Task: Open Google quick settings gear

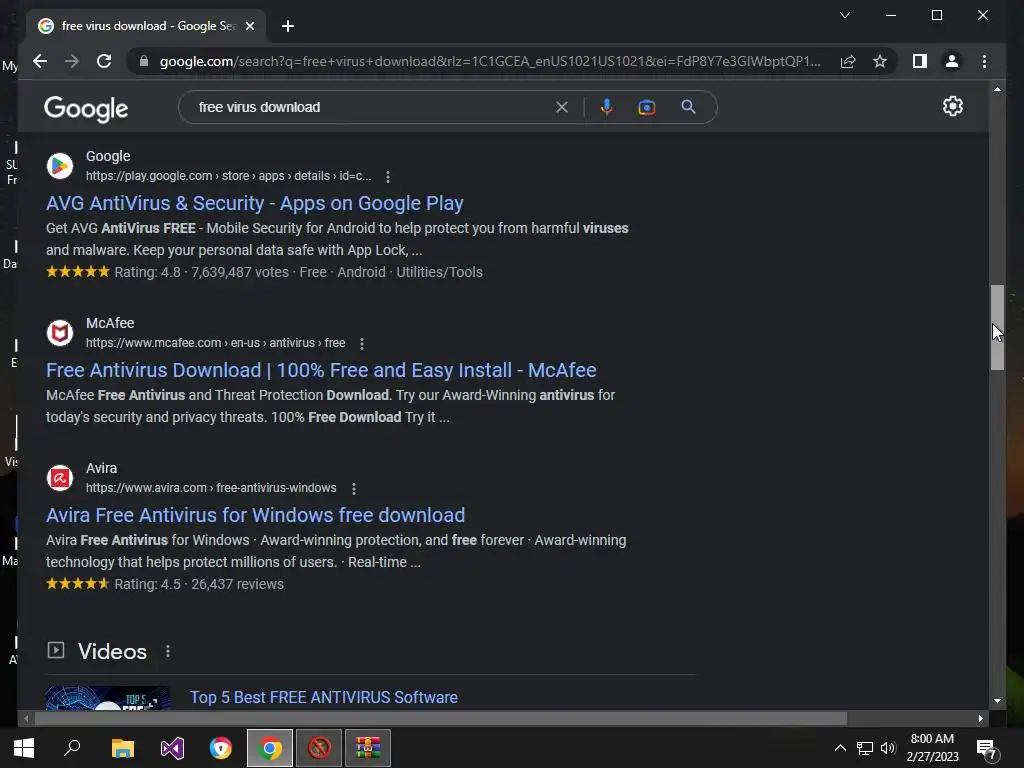Action: pos(953,106)
